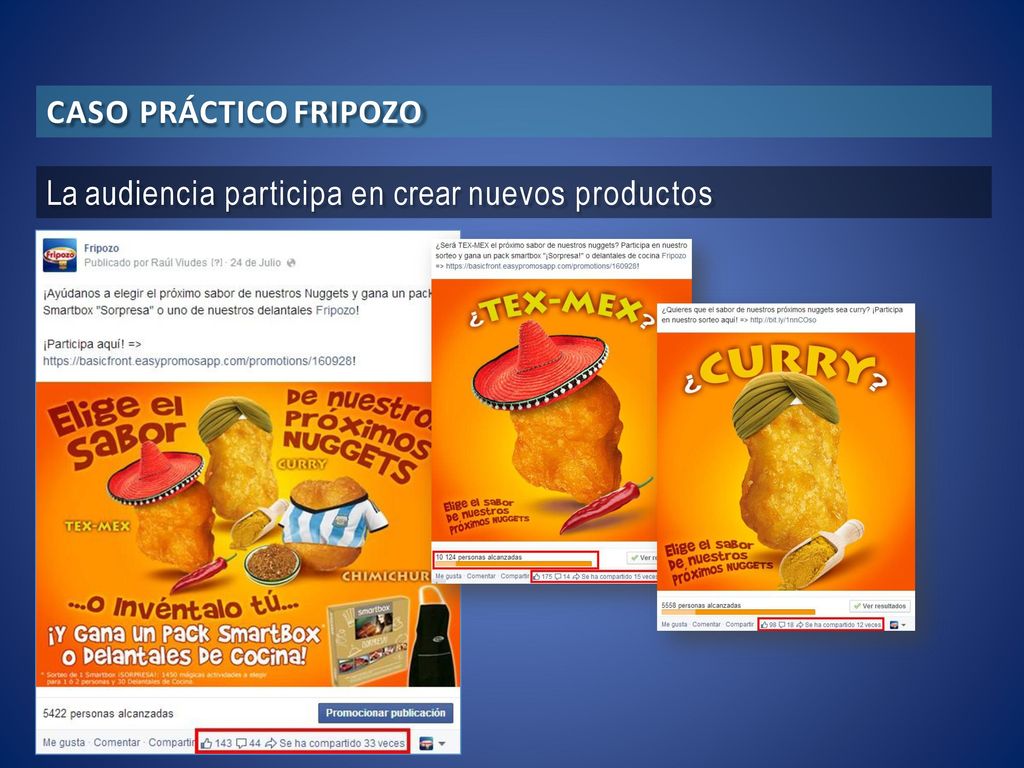
Task: Click the share arrow icon beside '12 veces'
Action: click(799, 625)
